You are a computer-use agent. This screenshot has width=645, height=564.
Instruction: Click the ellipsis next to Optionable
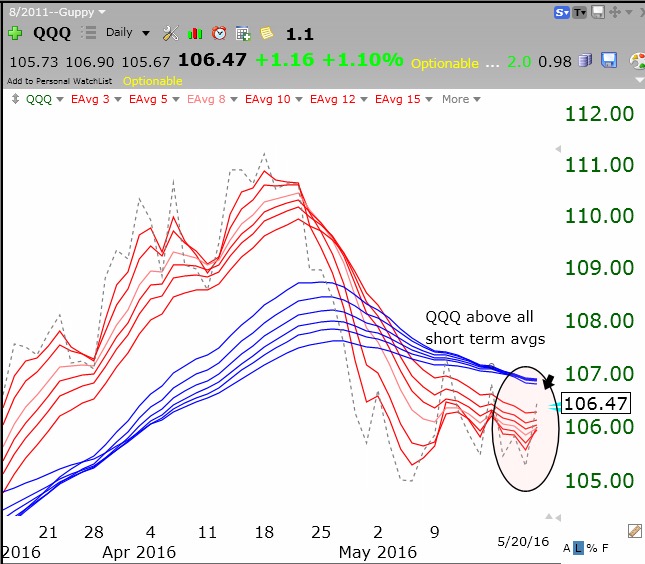492,65
